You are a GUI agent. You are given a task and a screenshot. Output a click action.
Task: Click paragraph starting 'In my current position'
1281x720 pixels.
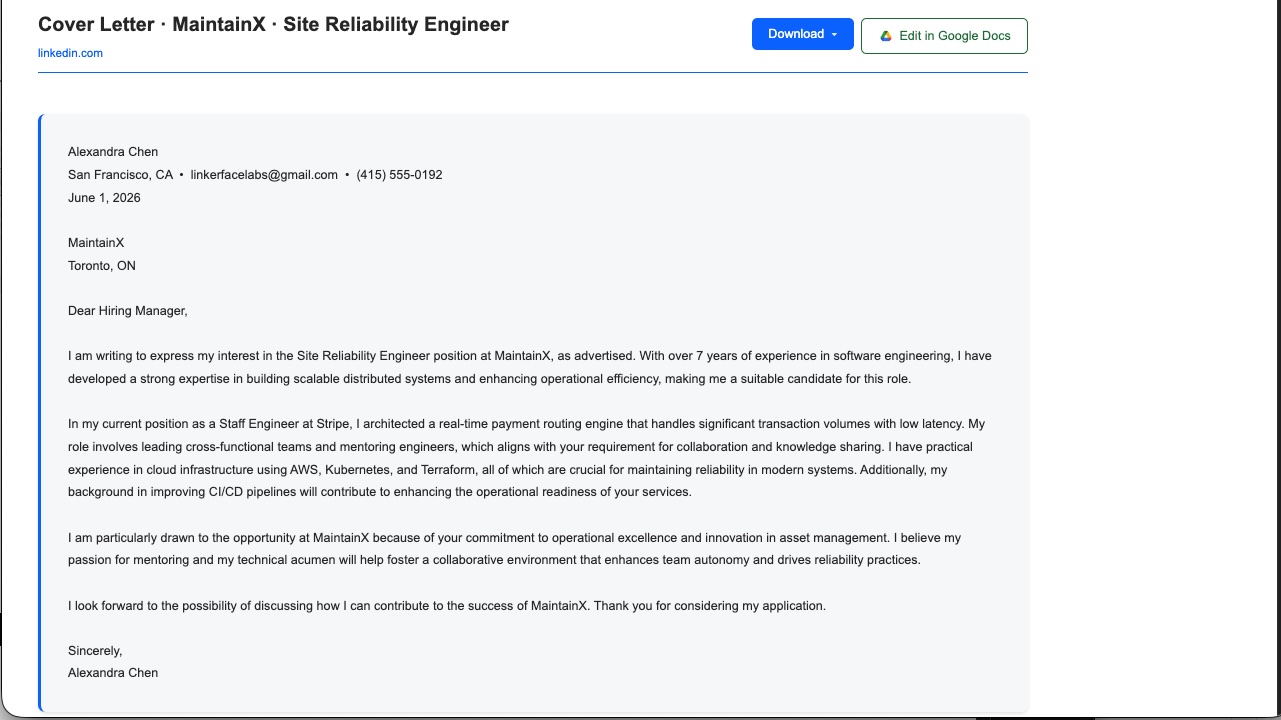tap(527, 458)
